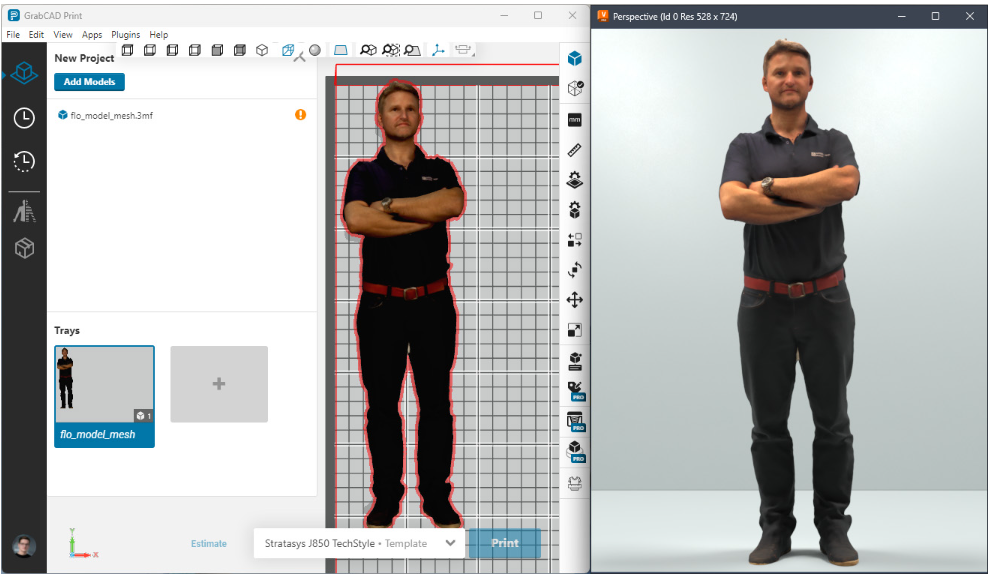The width and height of the screenshot is (989, 577).
Task: Click the rendered figure in Perspective window
Action: click(790, 303)
